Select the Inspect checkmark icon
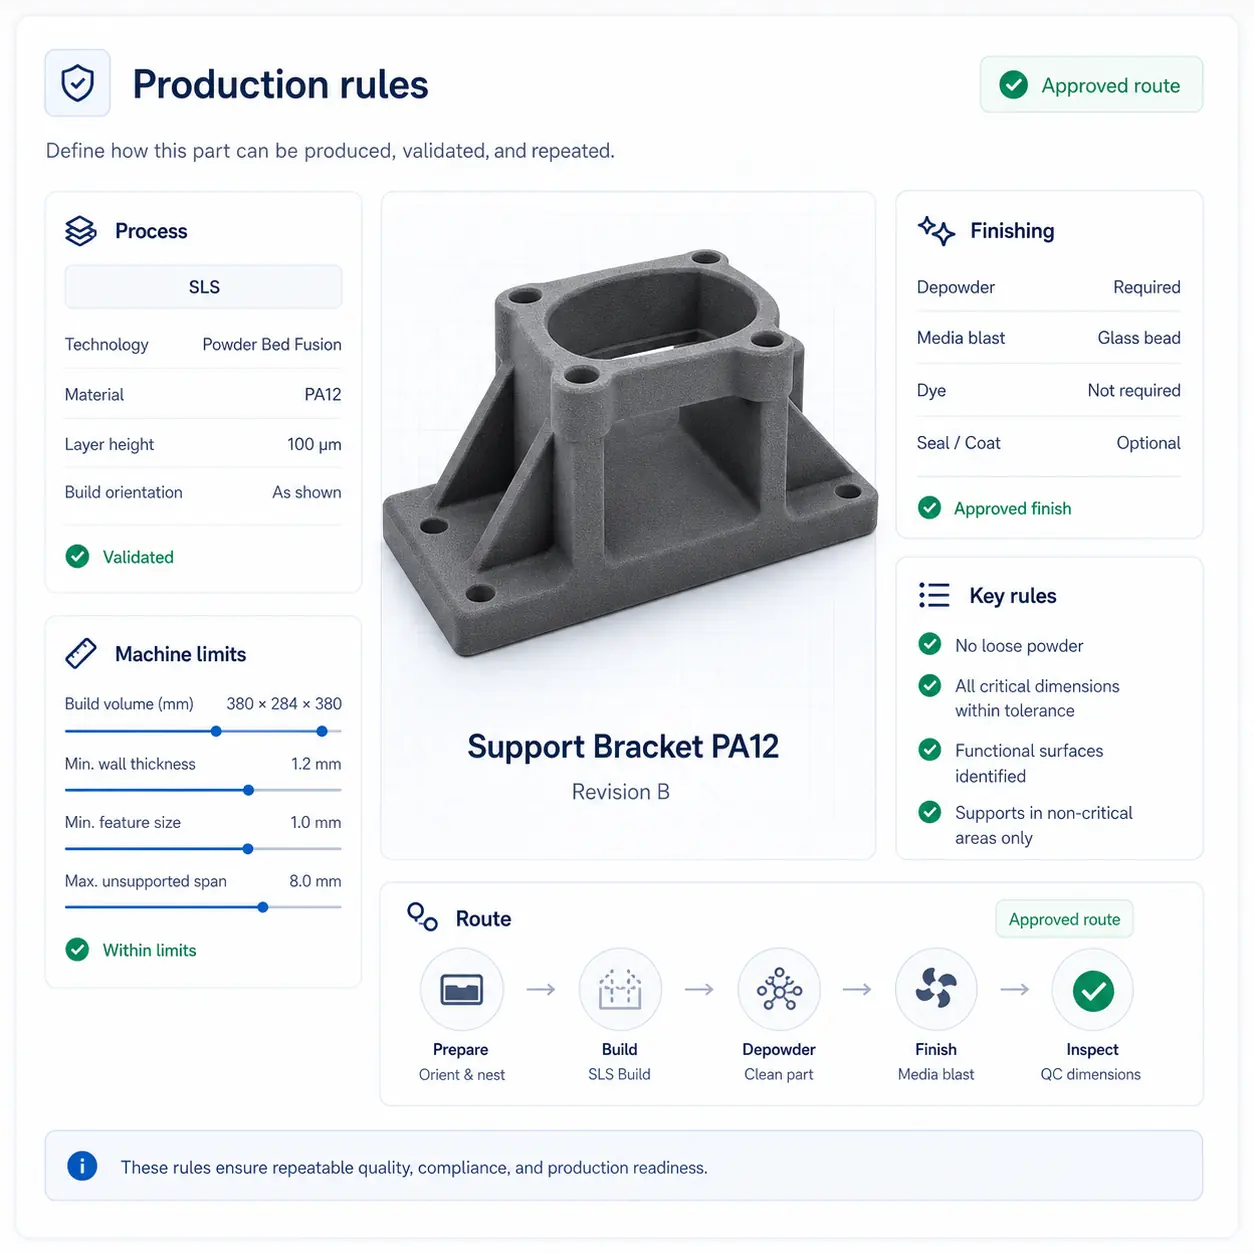Screen dimensions: 1254x1254 [1093, 990]
